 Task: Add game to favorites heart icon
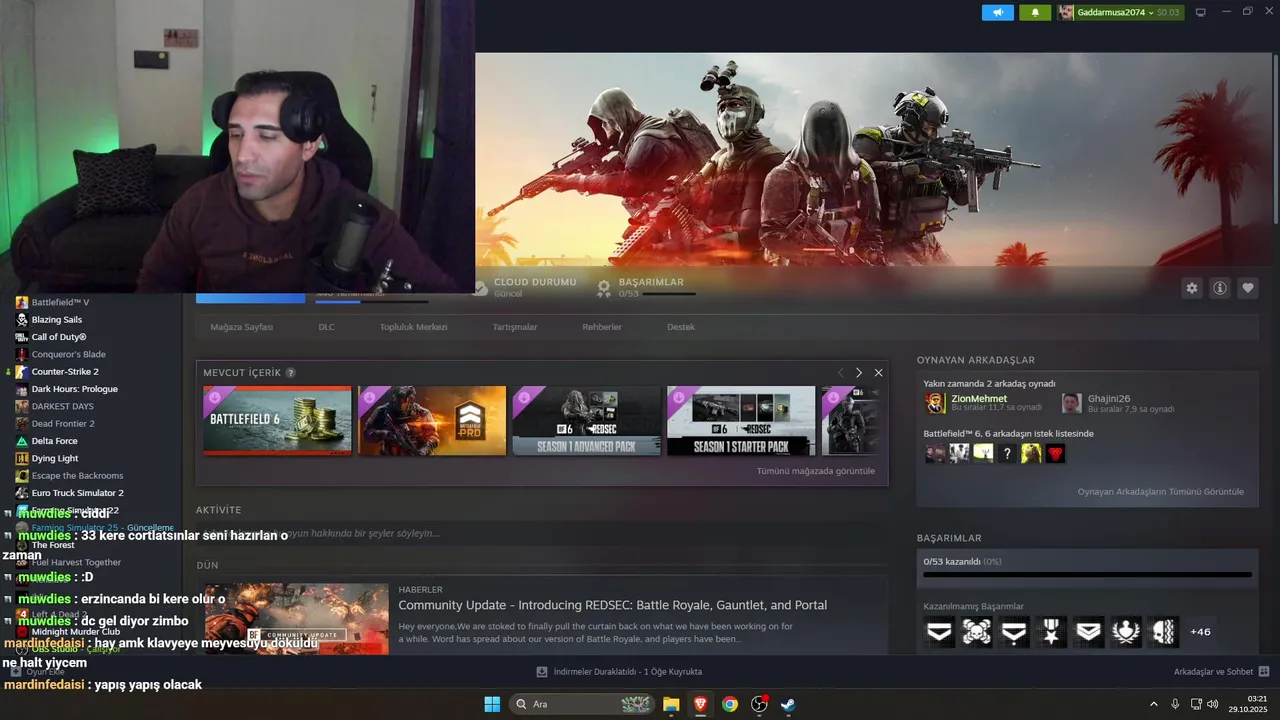pyautogui.click(x=1248, y=288)
